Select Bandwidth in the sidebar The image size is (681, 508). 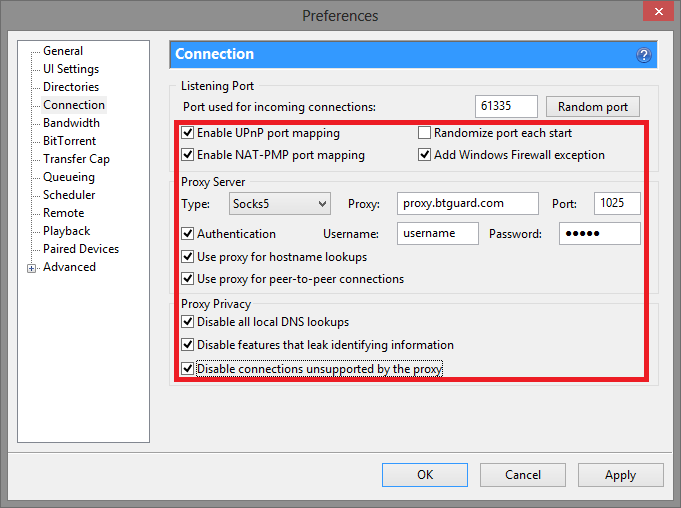(x=71, y=123)
